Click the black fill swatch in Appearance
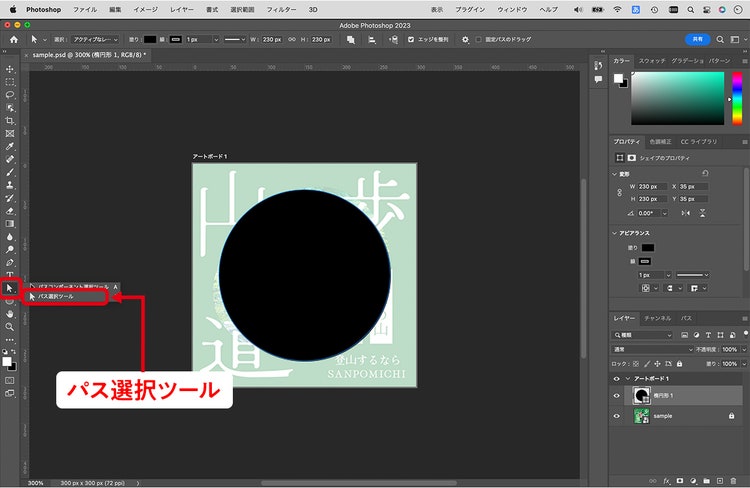 point(648,248)
